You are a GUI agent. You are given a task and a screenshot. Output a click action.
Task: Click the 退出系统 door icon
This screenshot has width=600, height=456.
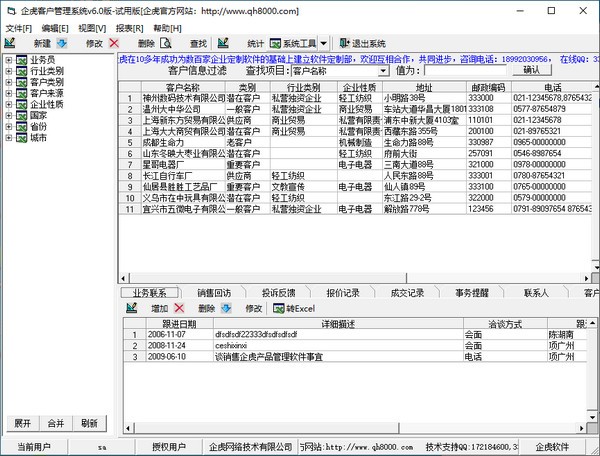pos(344,43)
